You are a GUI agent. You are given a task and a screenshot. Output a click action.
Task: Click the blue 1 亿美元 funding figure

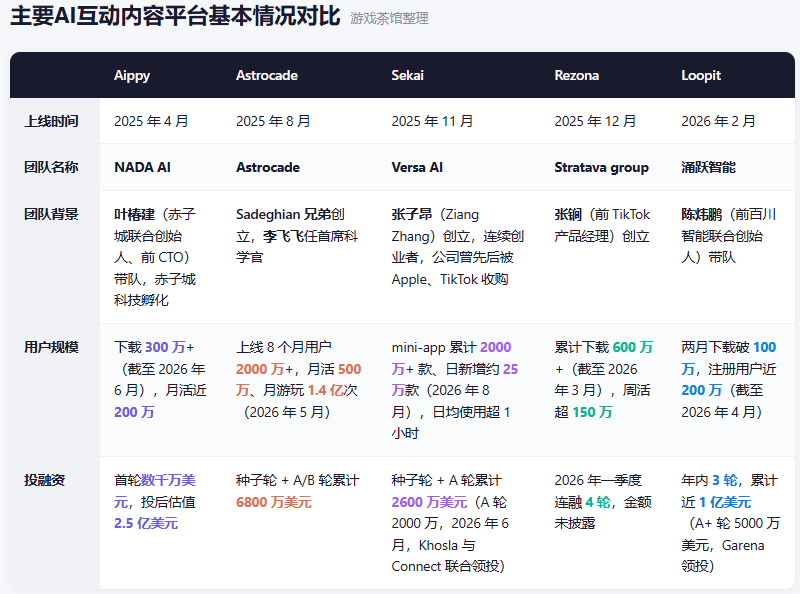725,502
